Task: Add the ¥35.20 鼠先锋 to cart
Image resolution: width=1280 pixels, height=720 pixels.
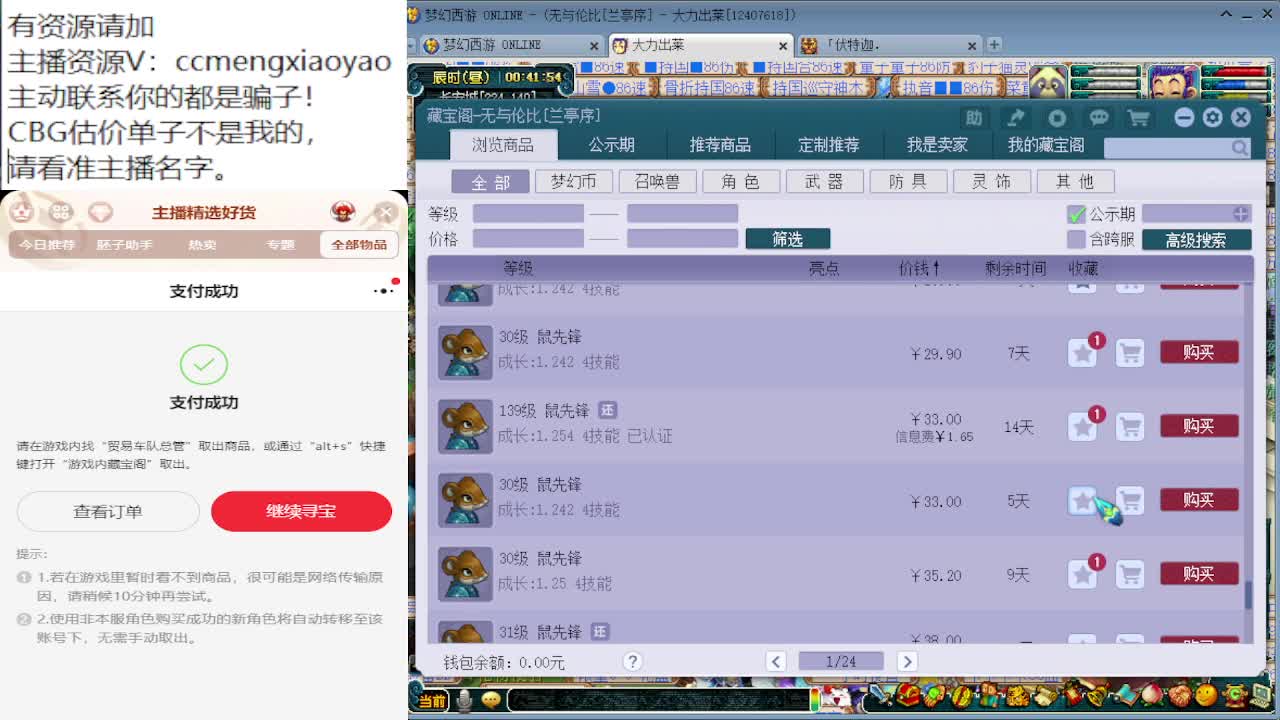Action: click(1130, 575)
